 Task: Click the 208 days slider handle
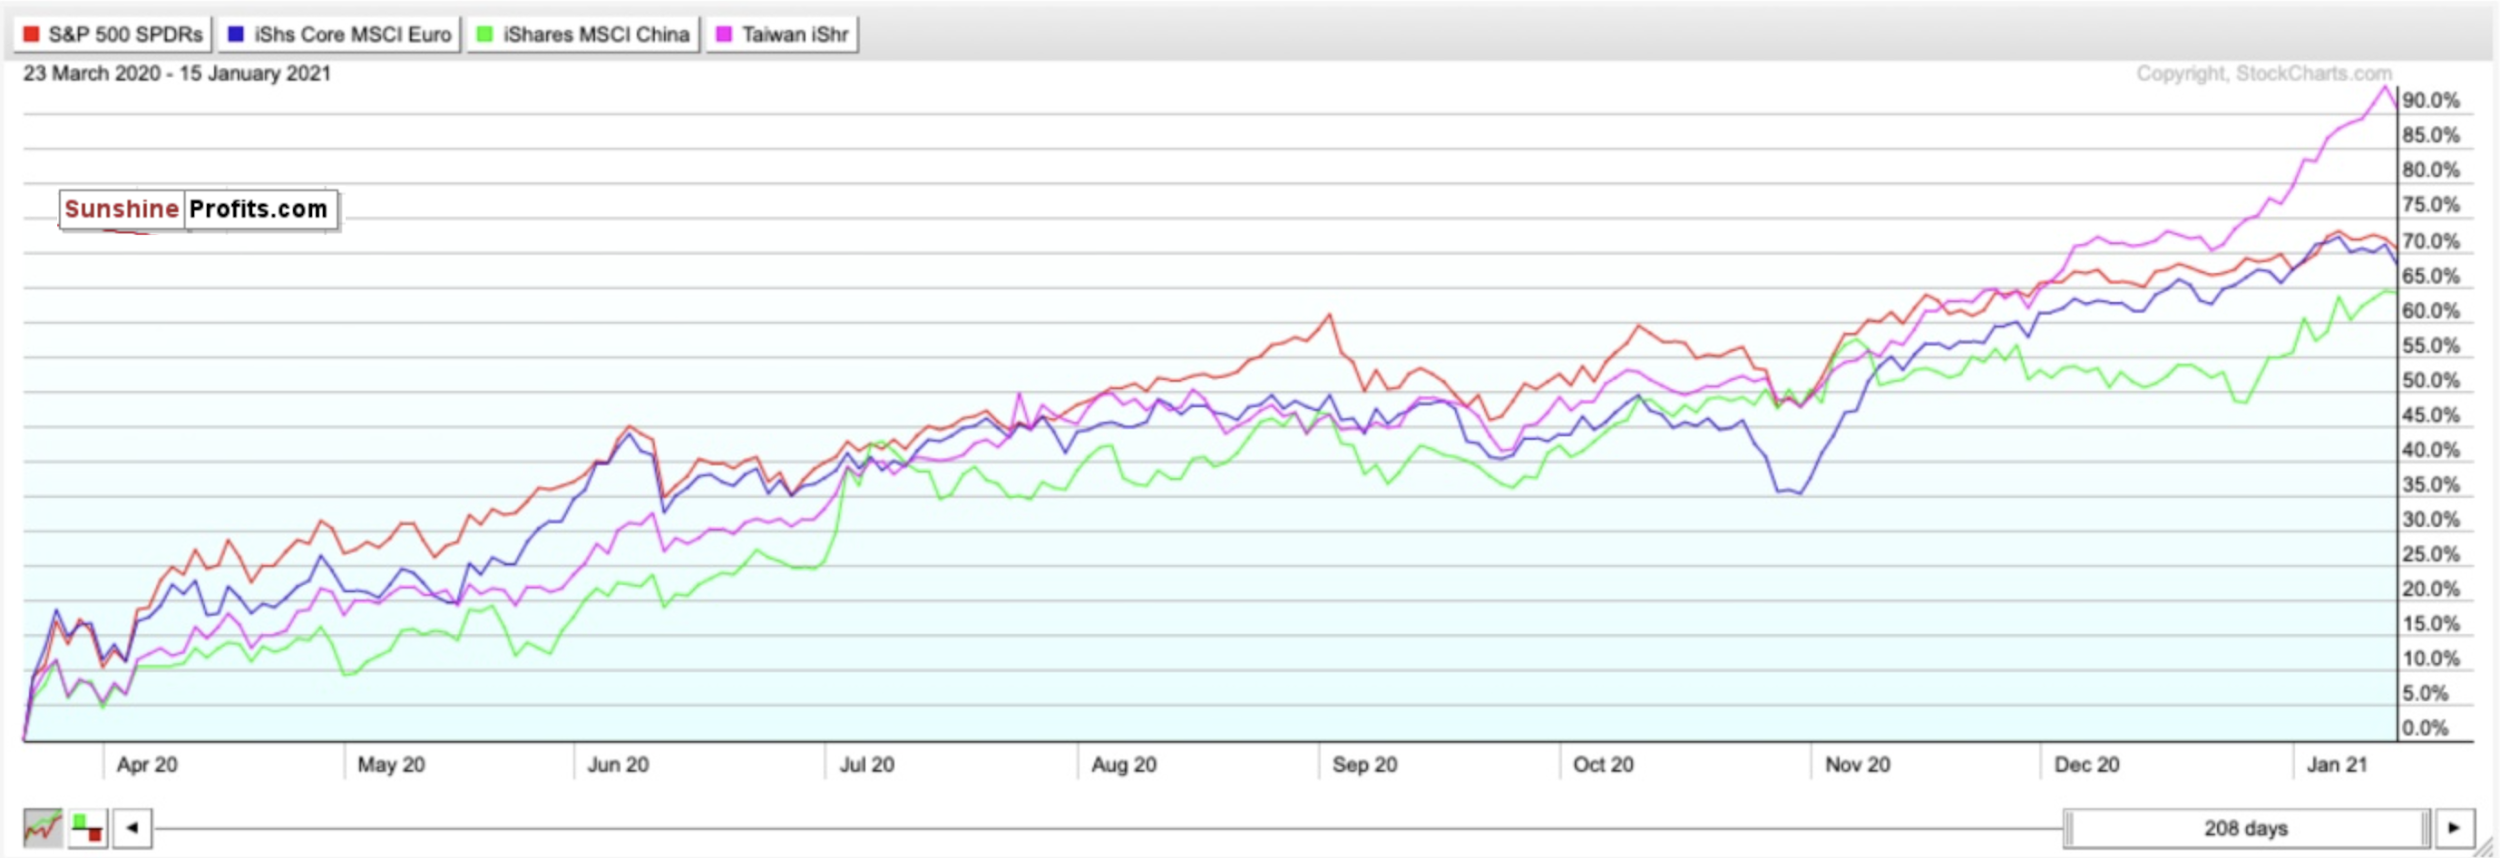pyautogui.click(x=2246, y=828)
